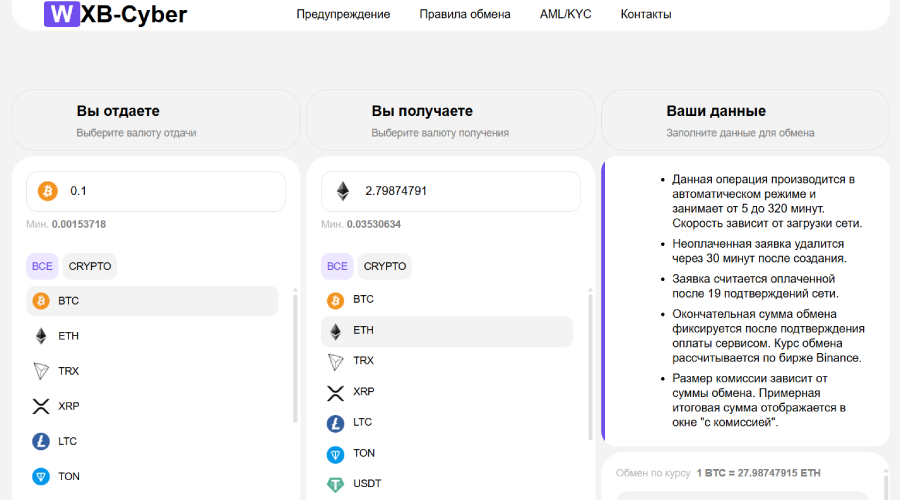Select ETH icon in the give list
900x500 pixels.
tap(41, 336)
